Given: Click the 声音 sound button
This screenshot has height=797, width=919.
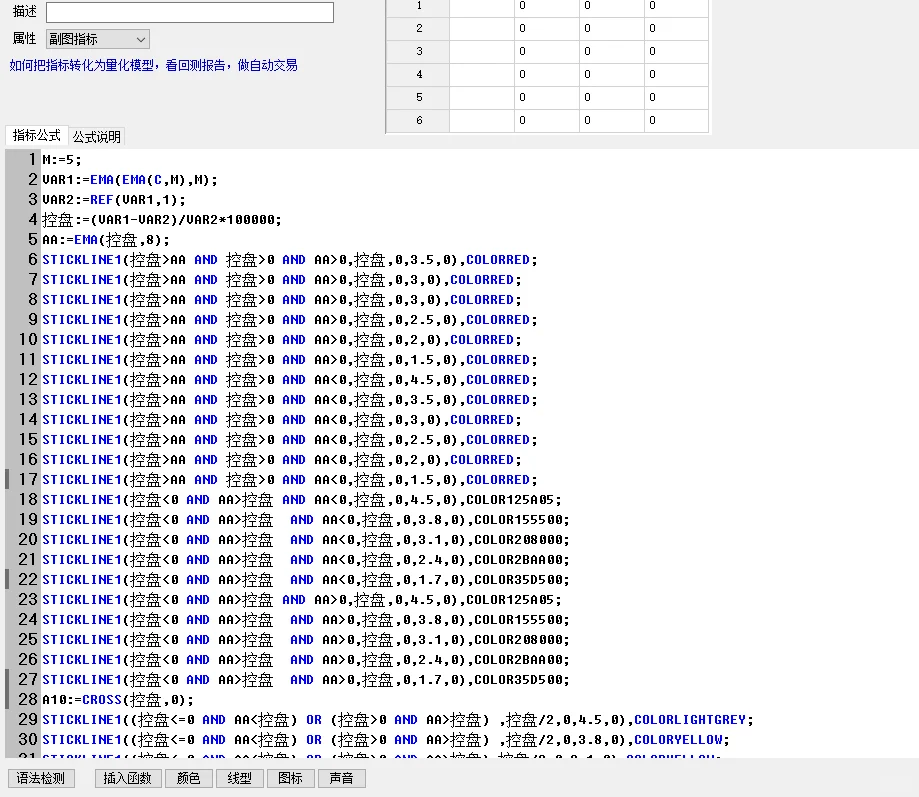Looking at the screenshot, I should click(x=341, y=778).
